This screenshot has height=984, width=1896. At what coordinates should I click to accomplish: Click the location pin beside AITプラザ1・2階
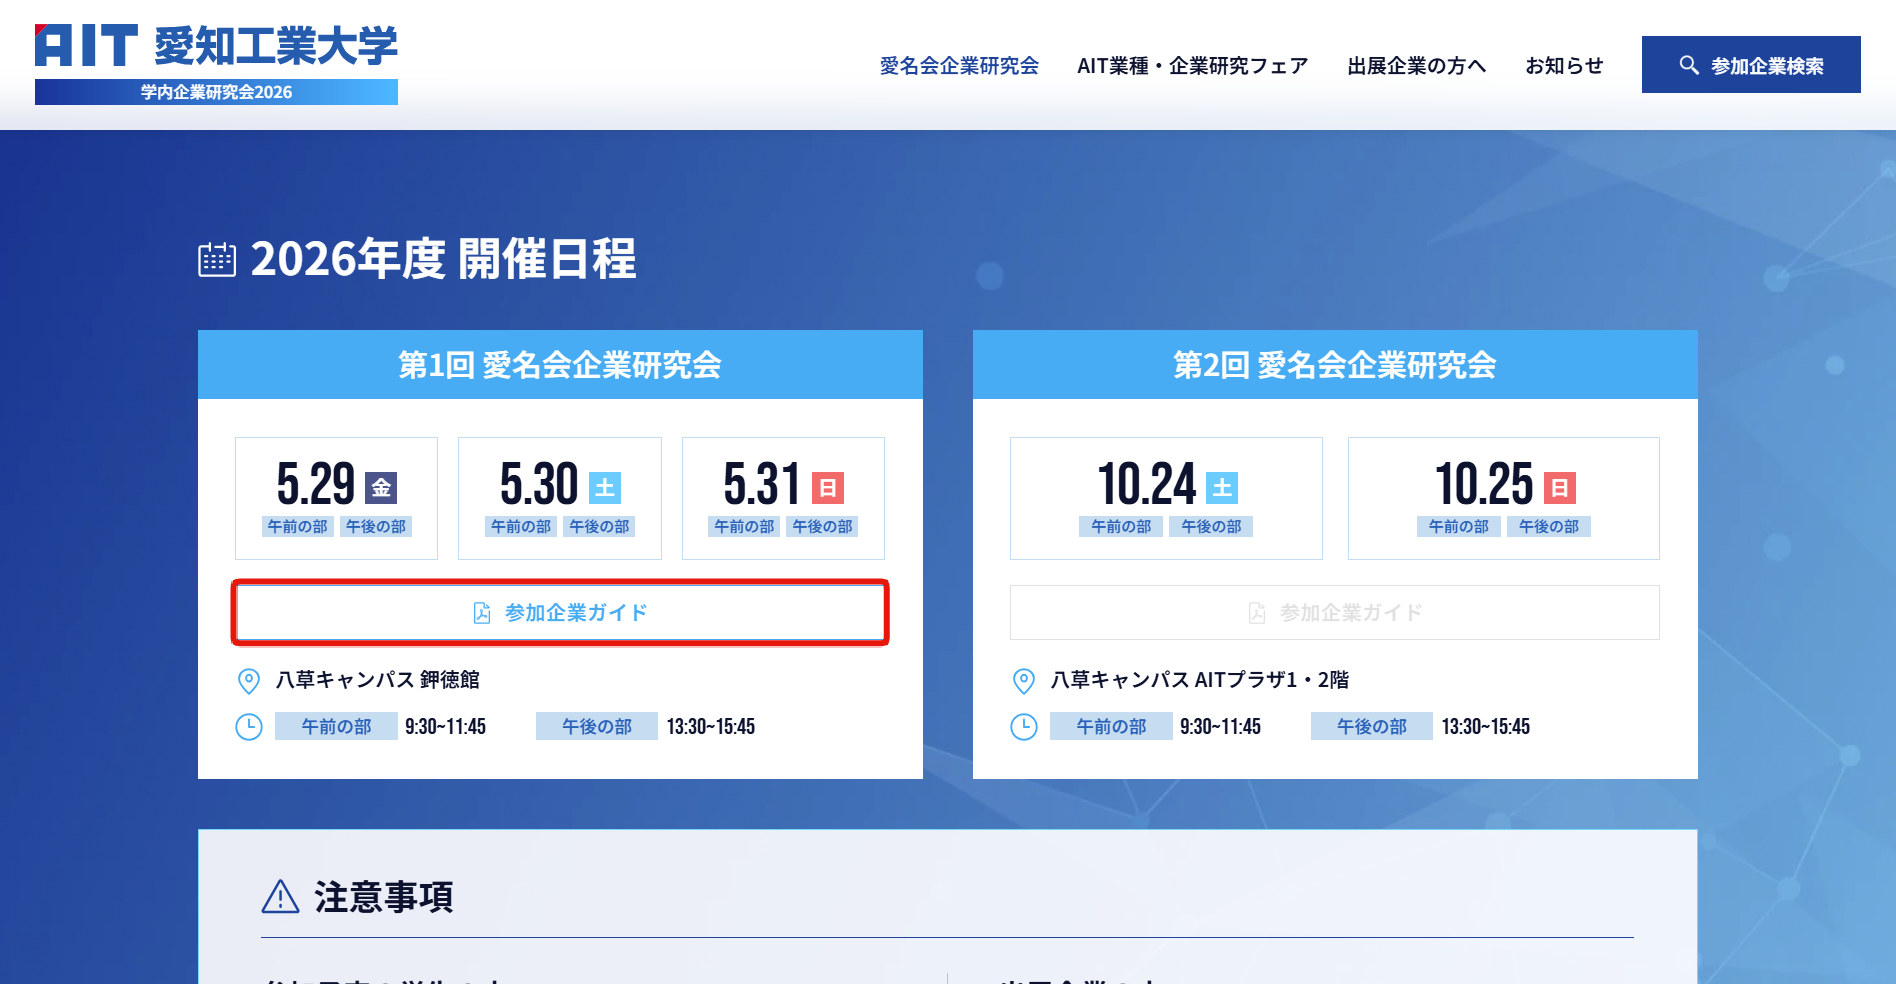click(1023, 681)
